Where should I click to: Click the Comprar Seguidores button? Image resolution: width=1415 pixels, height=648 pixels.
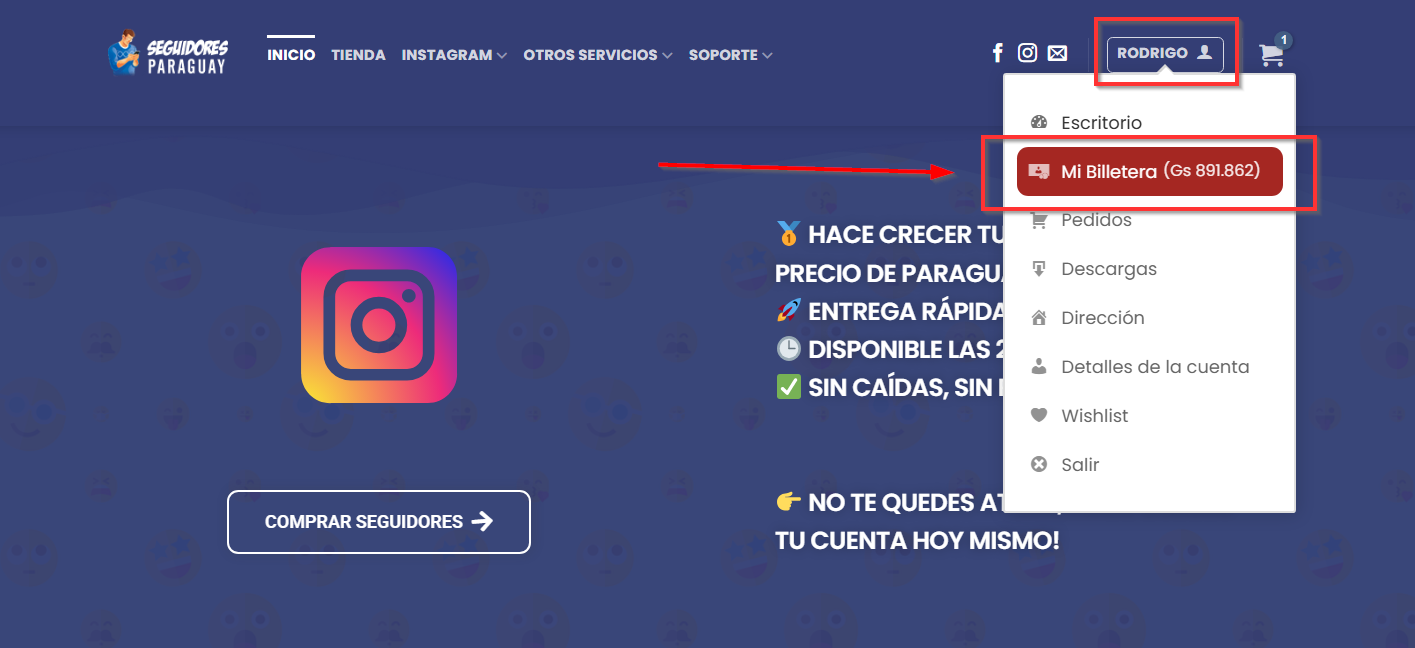379,521
